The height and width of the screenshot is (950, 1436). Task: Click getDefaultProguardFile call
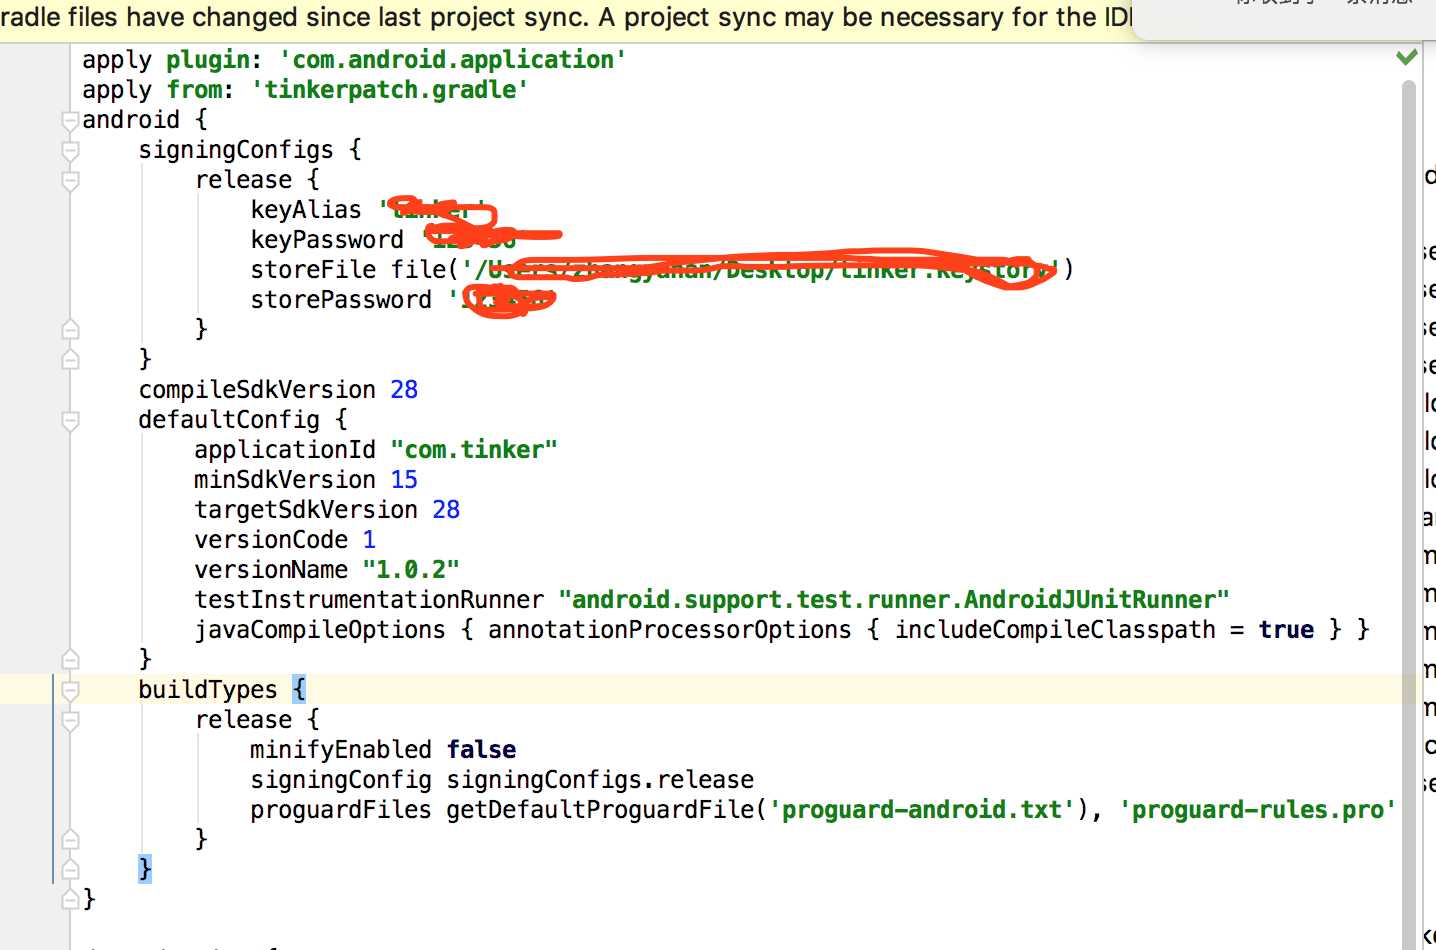pos(600,810)
